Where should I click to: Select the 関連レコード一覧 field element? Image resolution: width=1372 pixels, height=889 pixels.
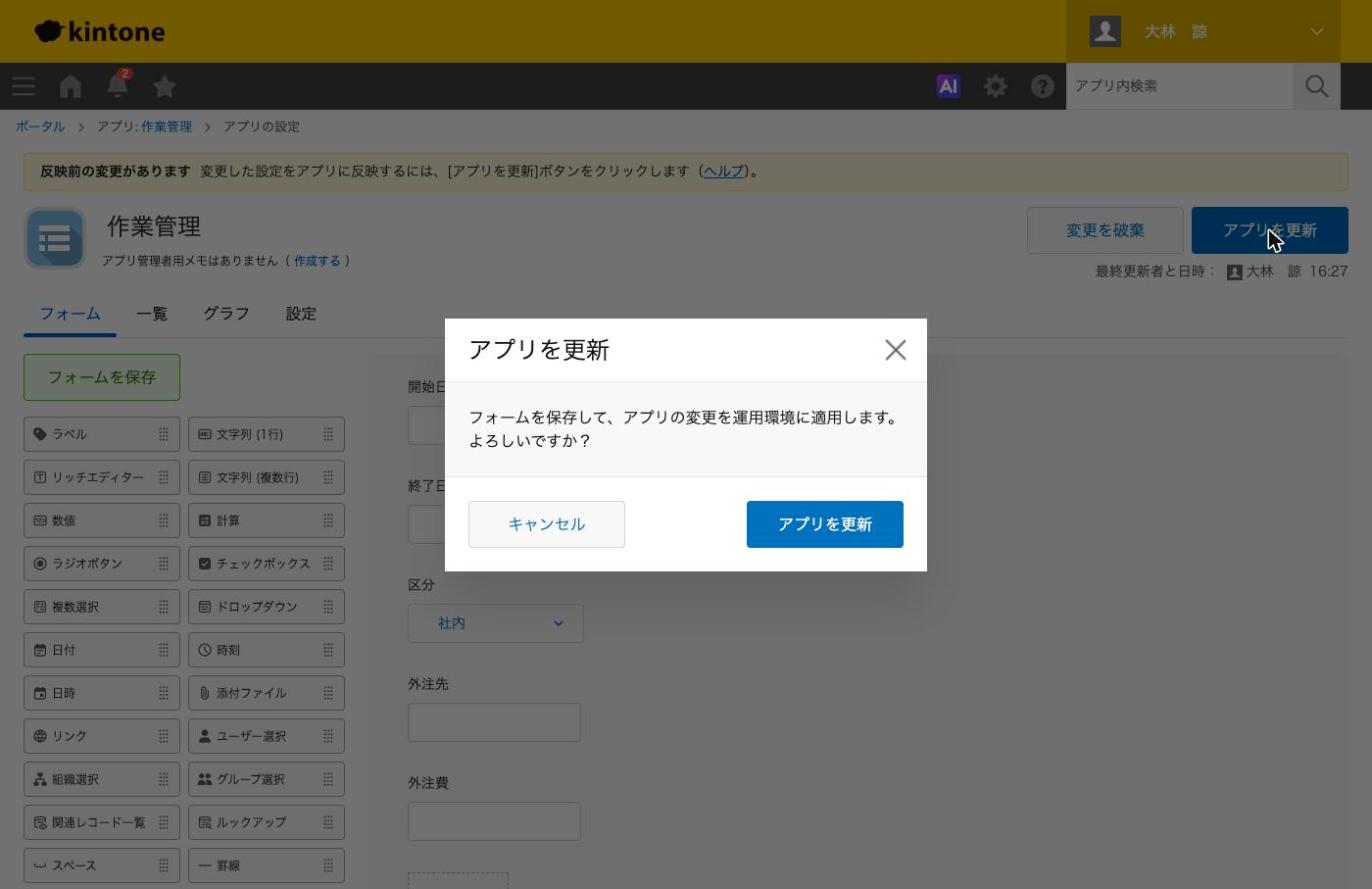point(102,821)
